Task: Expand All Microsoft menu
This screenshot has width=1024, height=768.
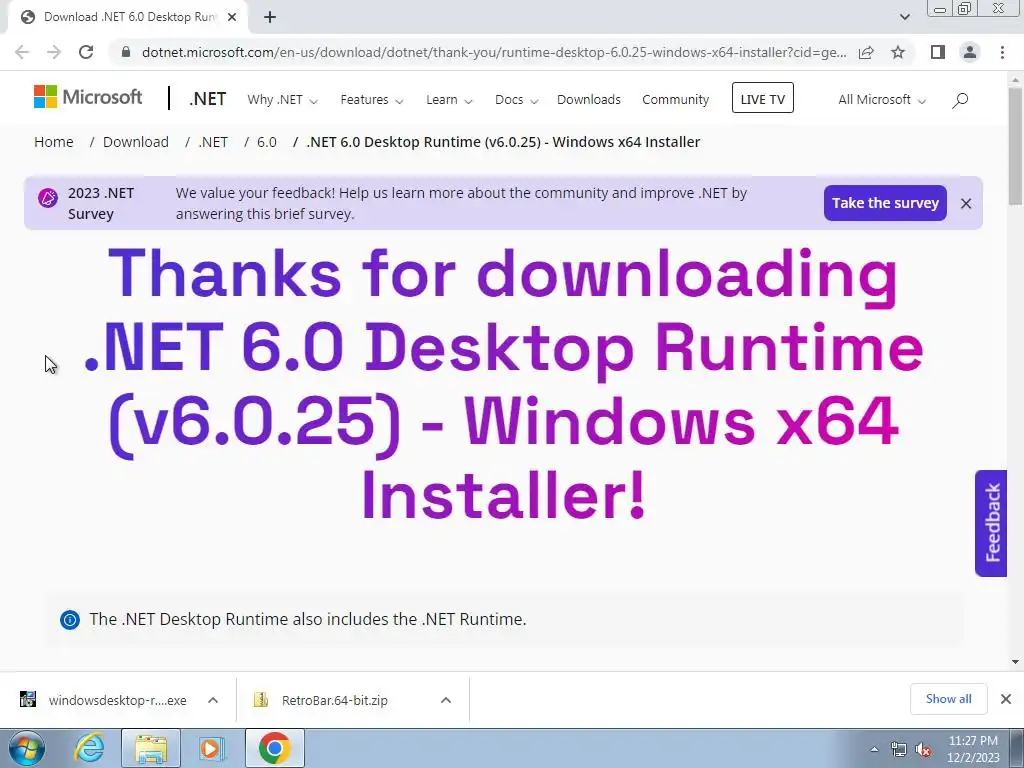Action: [x=882, y=100]
